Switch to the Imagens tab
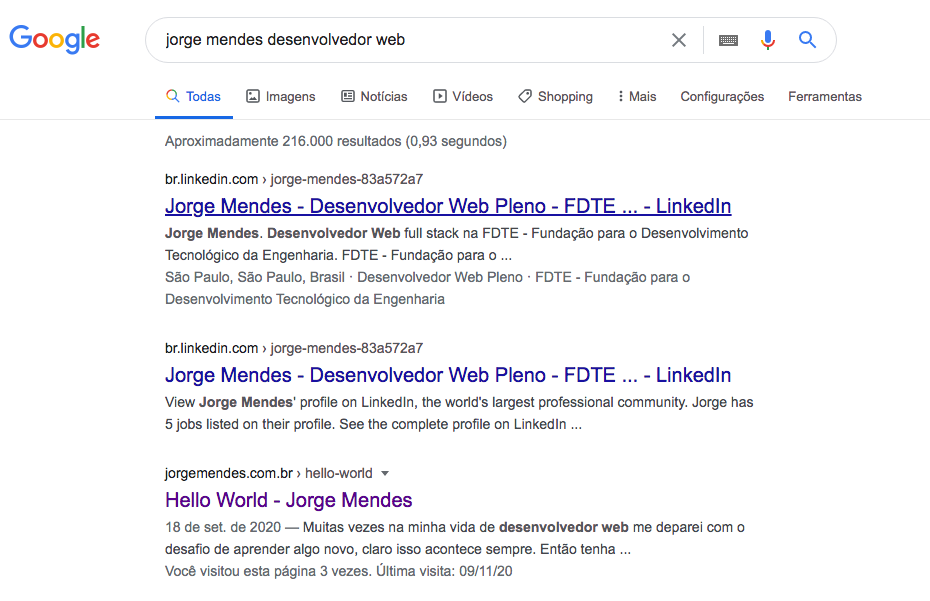The image size is (930, 601). [281, 96]
